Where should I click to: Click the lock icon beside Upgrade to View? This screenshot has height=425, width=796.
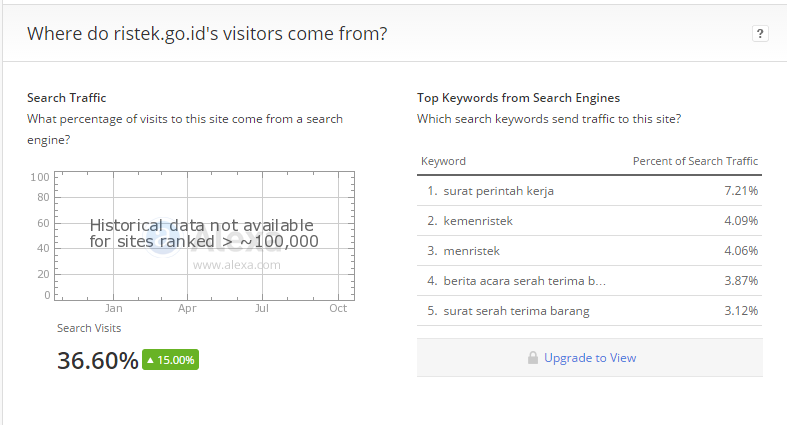[x=533, y=357]
